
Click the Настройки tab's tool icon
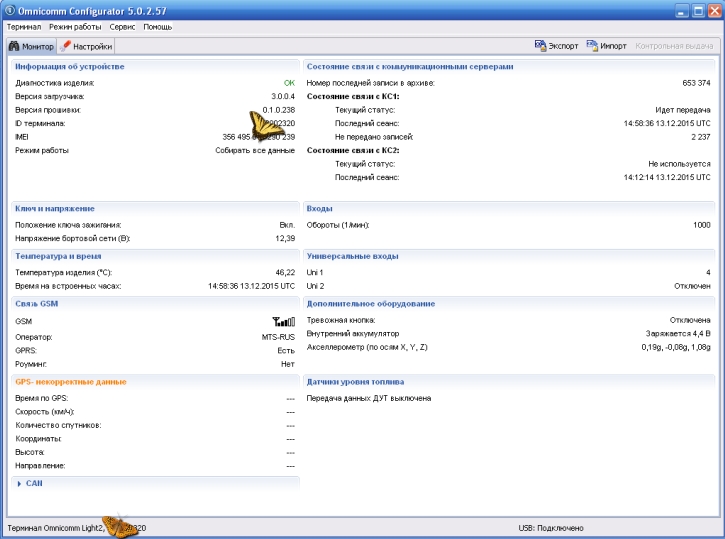coord(66,46)
